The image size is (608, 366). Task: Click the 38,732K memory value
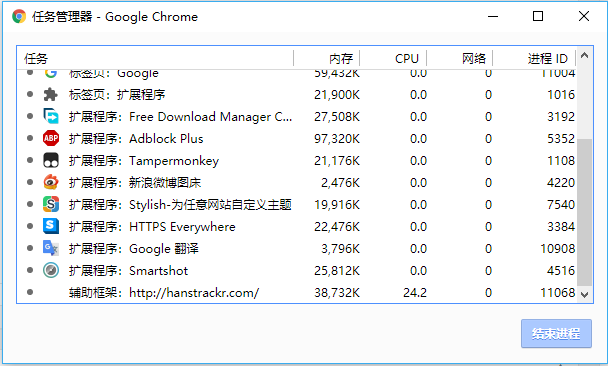(x=337, y=292)
